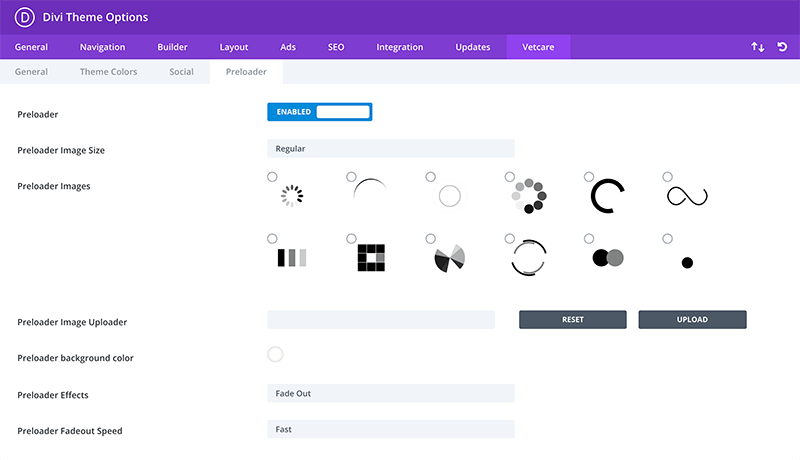
Task: Pick the Preloader background color swatch
Action: tap(275, 354)
